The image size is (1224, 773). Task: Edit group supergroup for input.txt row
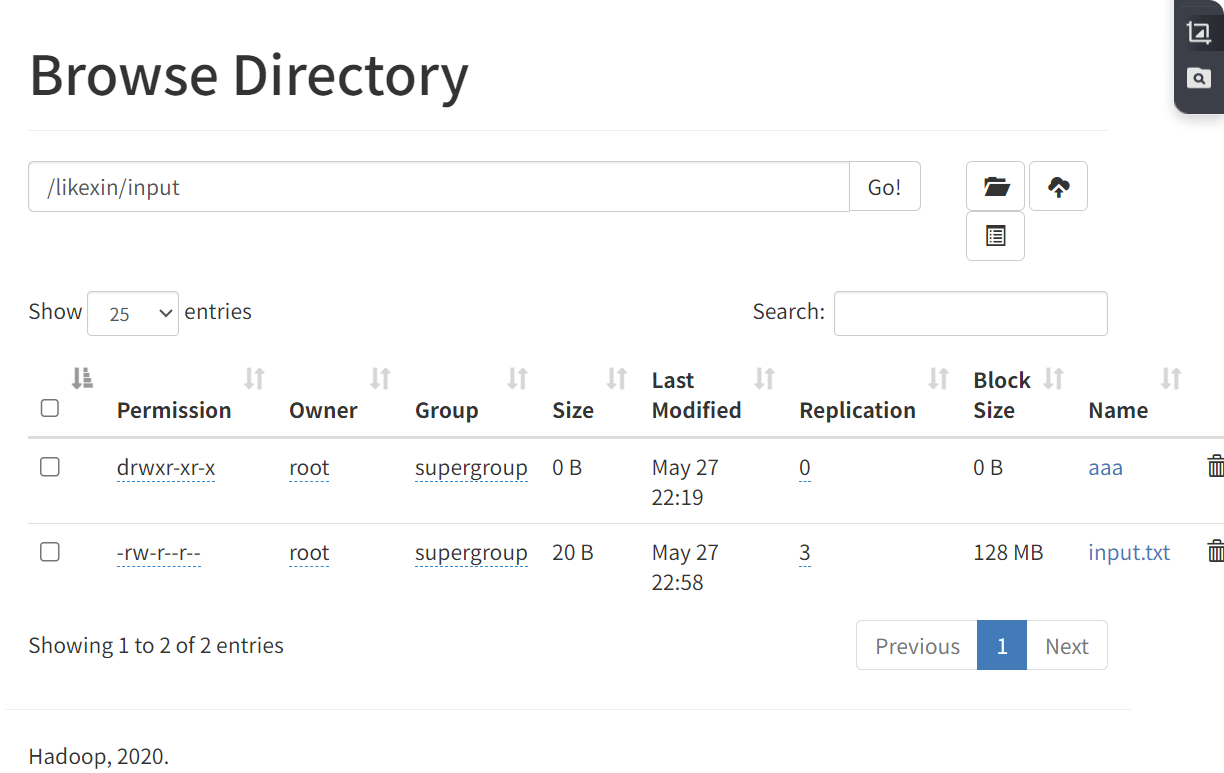point(471,552)
